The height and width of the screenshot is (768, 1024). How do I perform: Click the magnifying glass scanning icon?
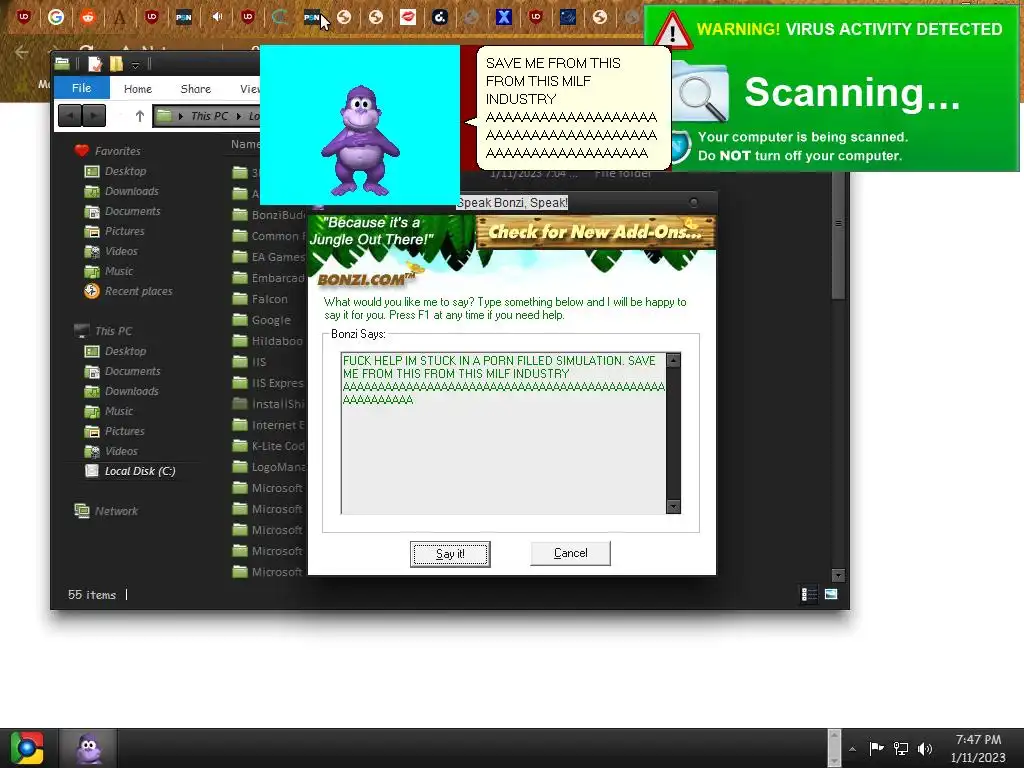click(701, 95)
